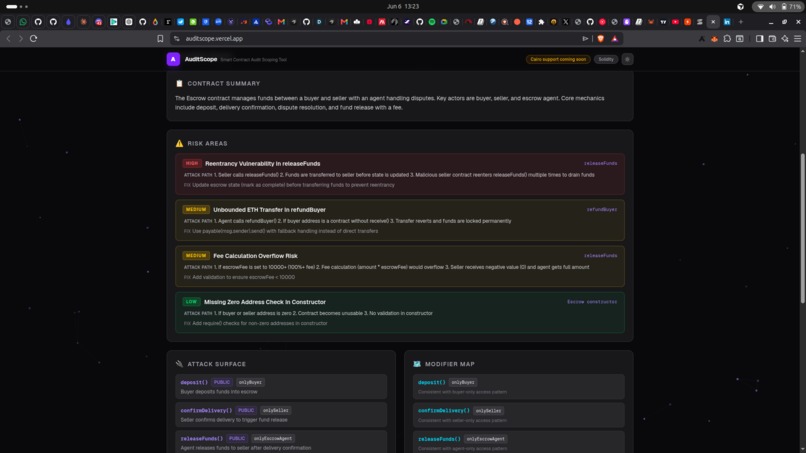
Task: Click onlyEscrowAgent tag in Attack Surface
Action: coord(273,439)
